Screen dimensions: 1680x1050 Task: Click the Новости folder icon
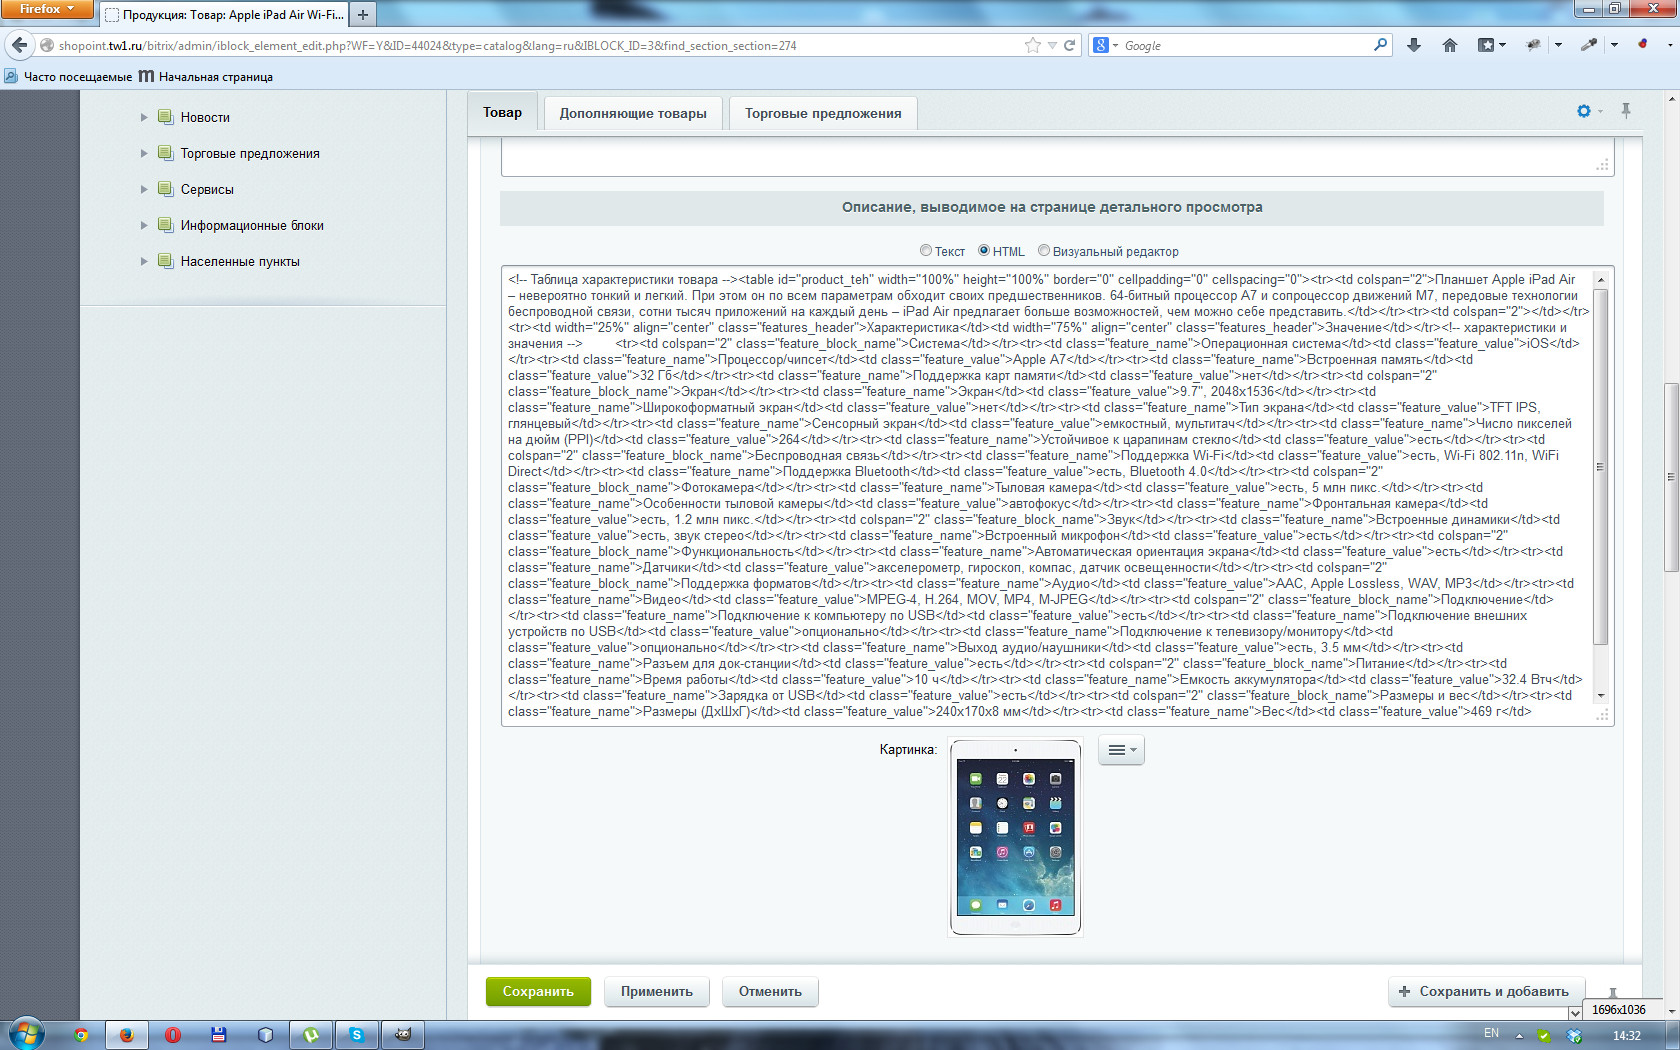[165, 117]
